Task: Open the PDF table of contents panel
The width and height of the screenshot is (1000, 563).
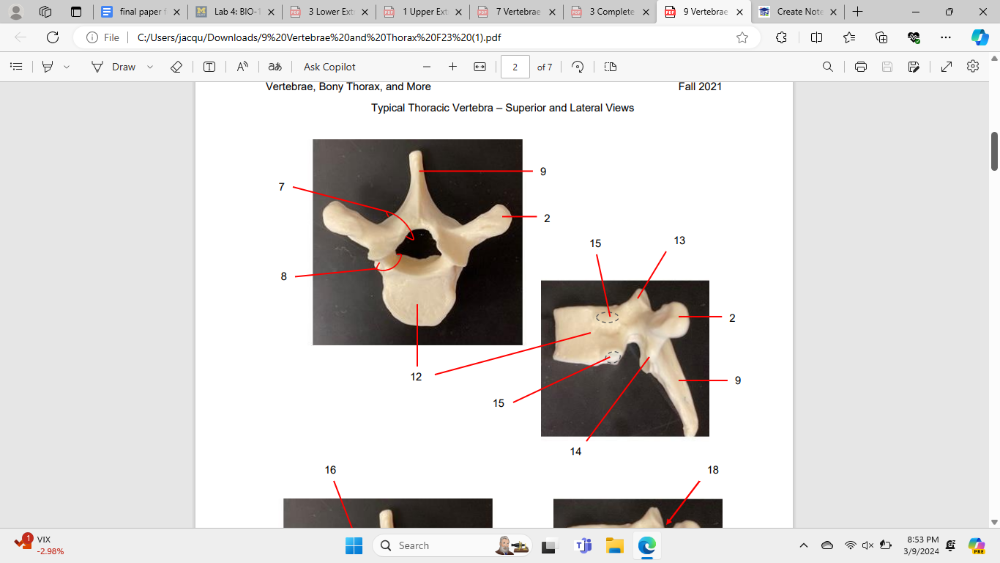Action: pos(16,67)
